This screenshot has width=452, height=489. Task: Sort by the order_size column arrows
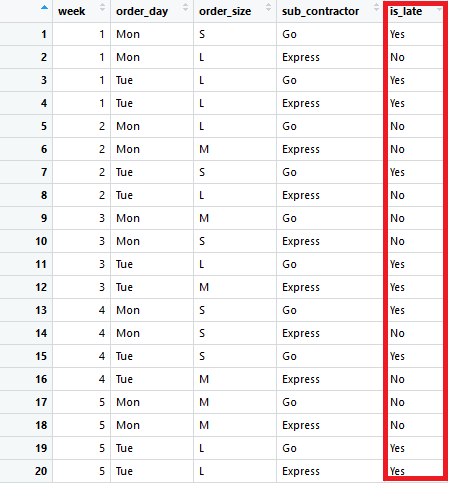[268, 7]
